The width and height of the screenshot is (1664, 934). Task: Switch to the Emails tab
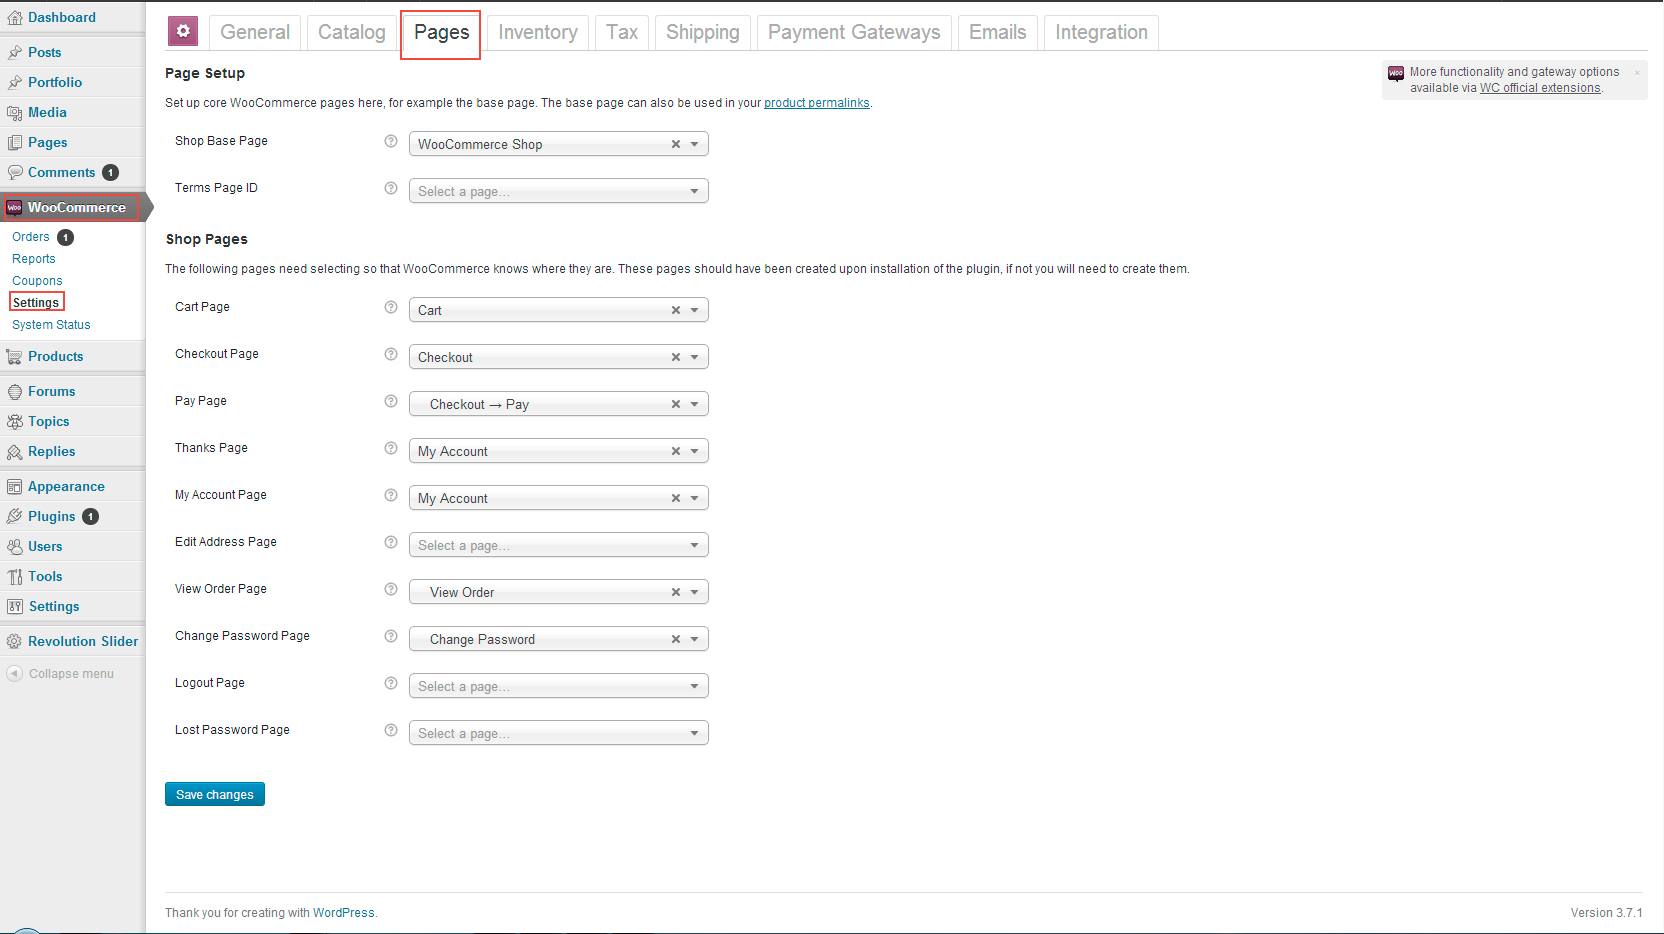pos(998,32)
